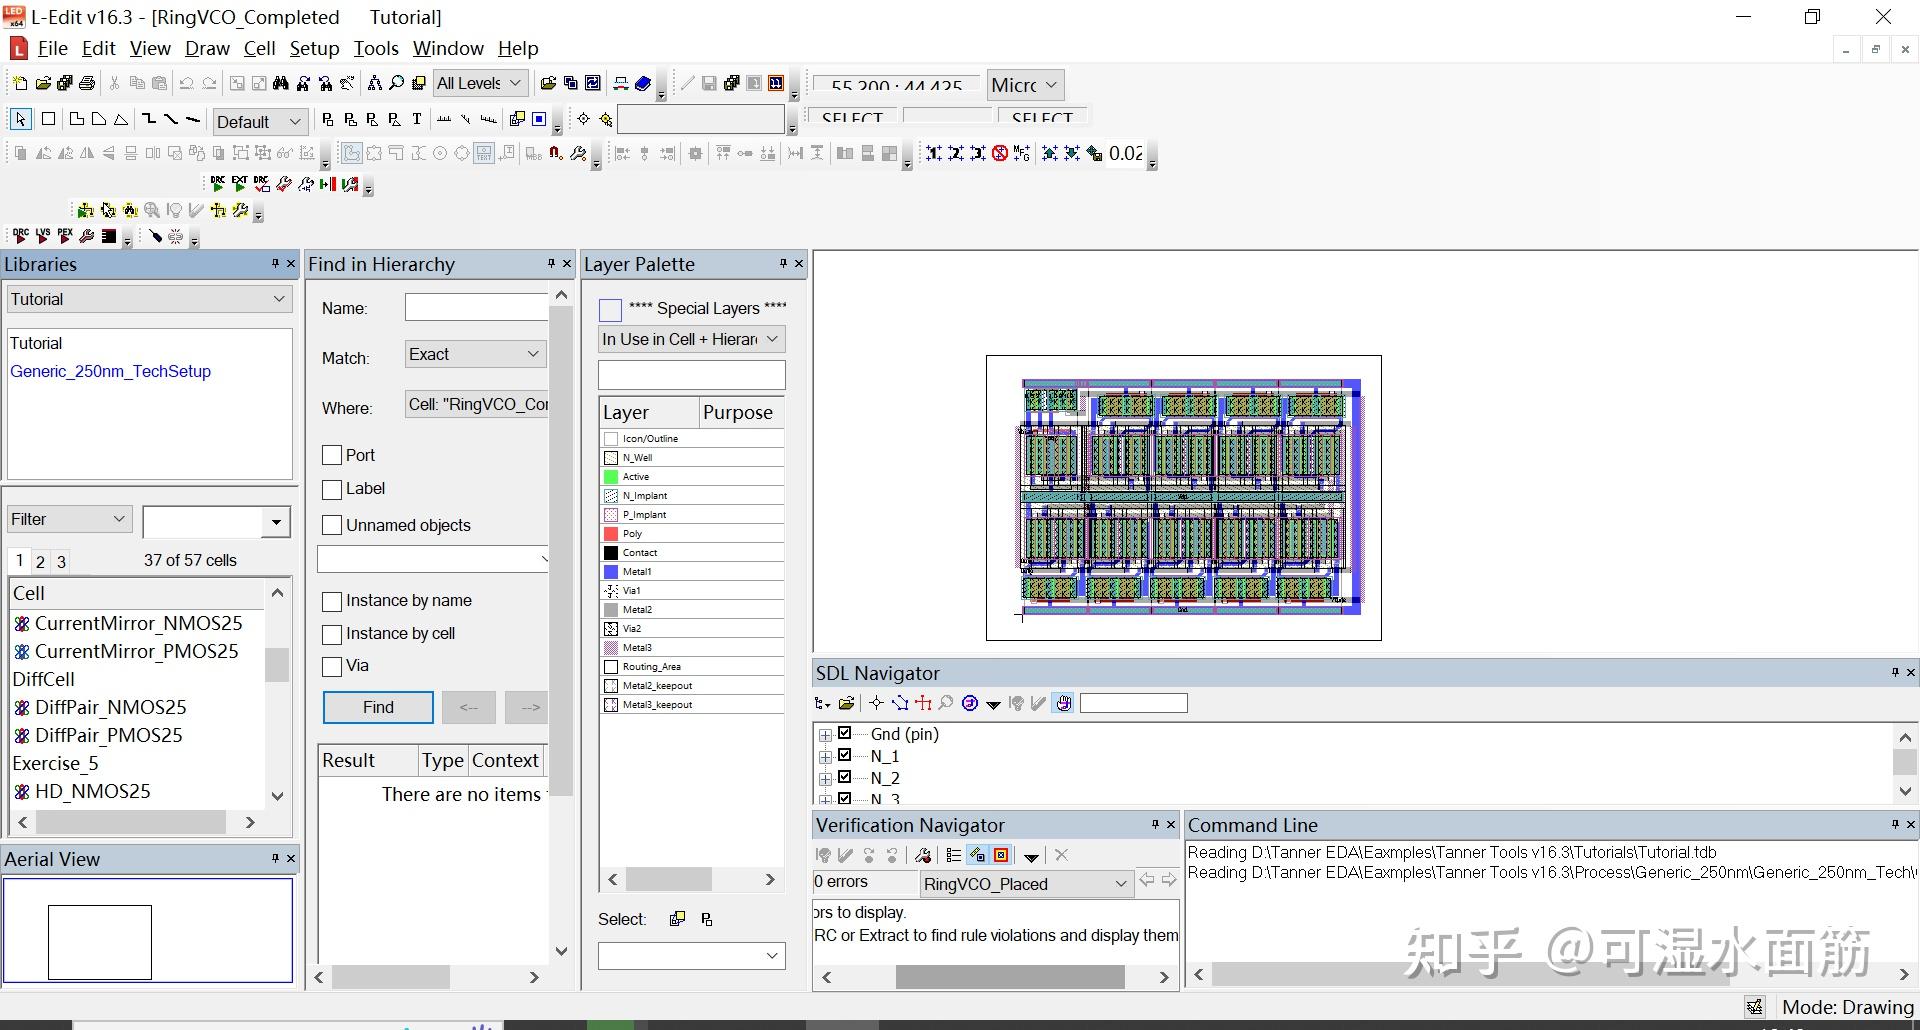Select the text label T tool

[417, 119]
